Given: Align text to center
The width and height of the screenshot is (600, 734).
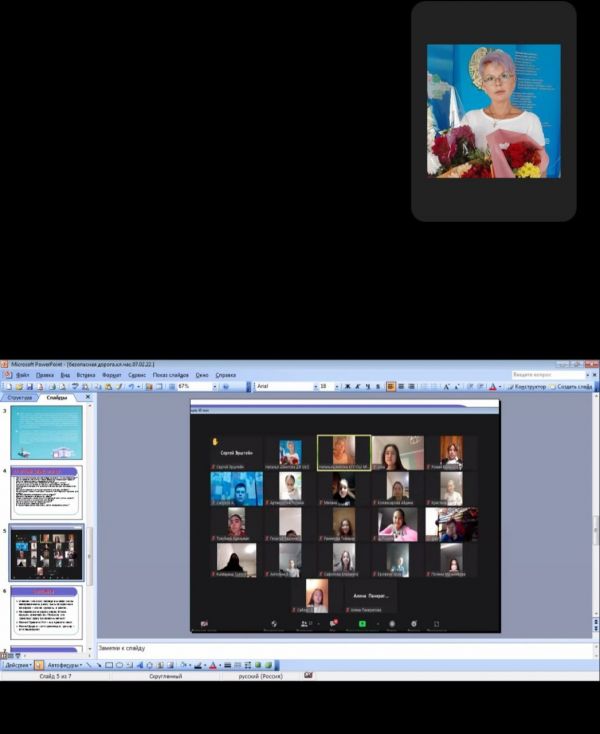Looking at the screenshot, I should [401, 386].
